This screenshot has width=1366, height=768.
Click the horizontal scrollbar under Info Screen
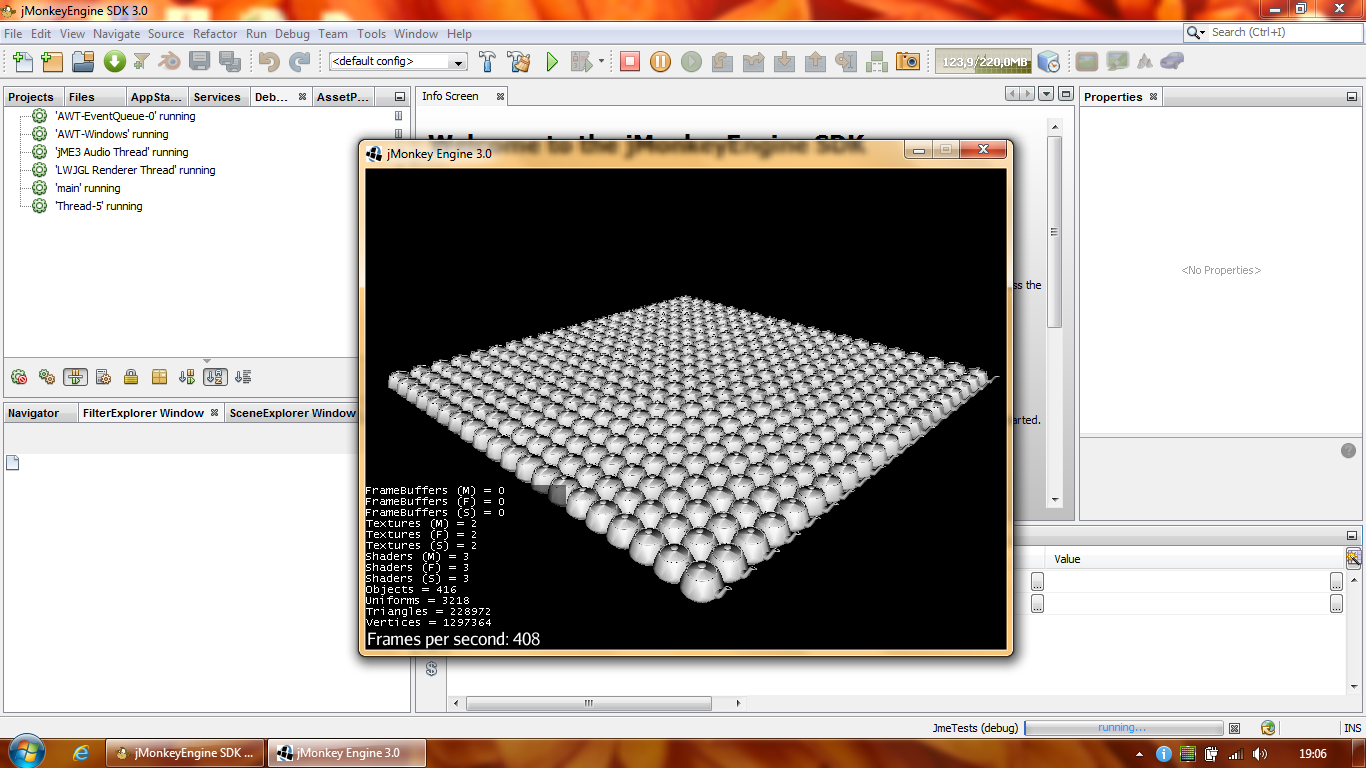[588, 703]
